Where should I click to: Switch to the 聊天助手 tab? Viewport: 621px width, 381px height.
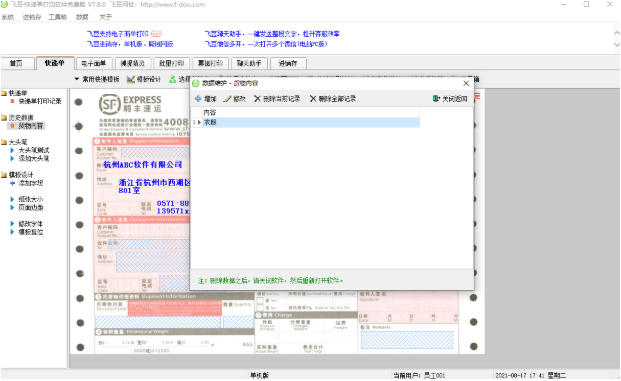click(249, 63)
